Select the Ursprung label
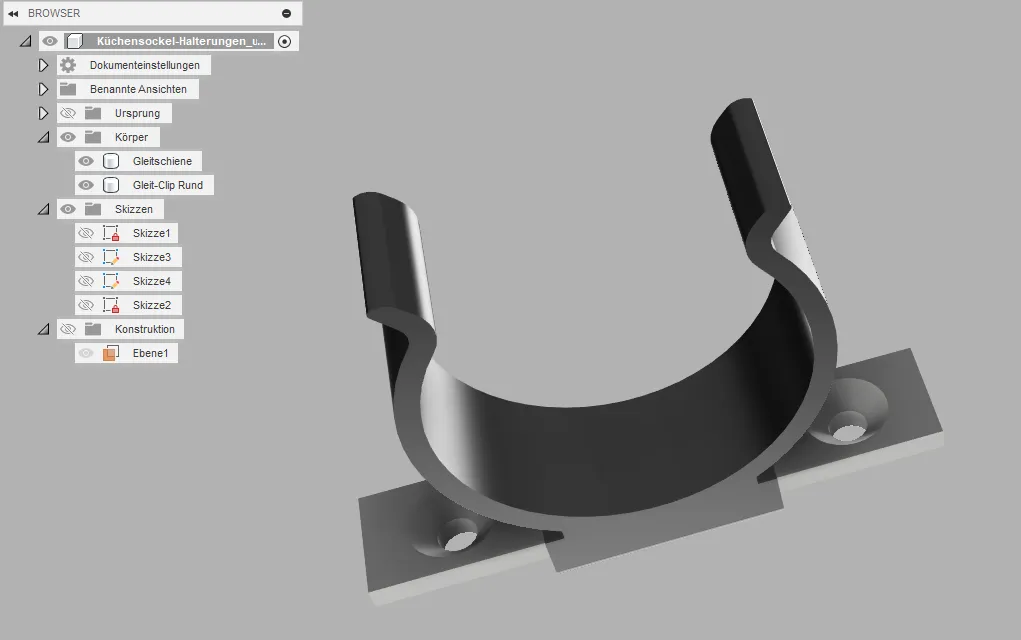The image size is (1021, 640). coord(137,113)
